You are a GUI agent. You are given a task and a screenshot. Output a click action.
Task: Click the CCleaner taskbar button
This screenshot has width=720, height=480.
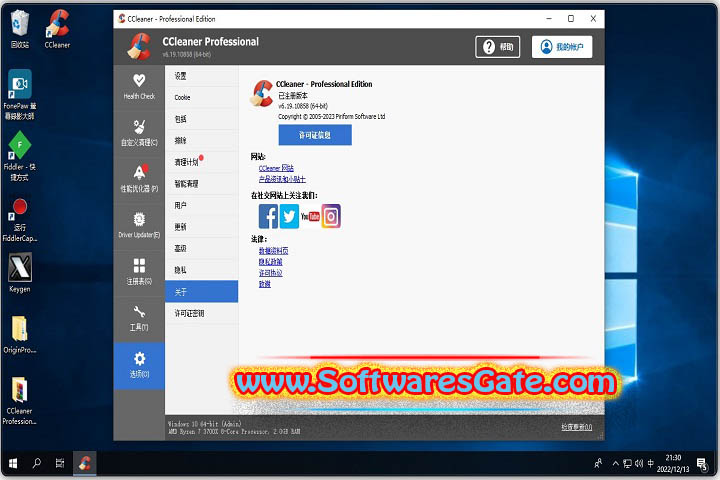pyautogui.click(x=84, y=463)
